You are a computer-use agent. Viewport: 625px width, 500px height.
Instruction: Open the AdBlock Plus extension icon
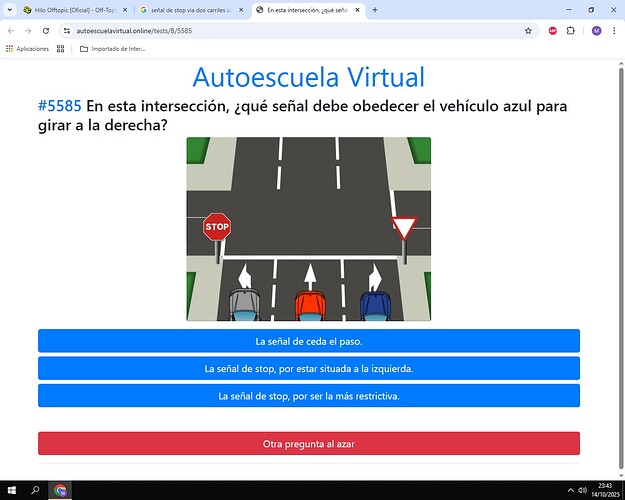click(552, 31)
